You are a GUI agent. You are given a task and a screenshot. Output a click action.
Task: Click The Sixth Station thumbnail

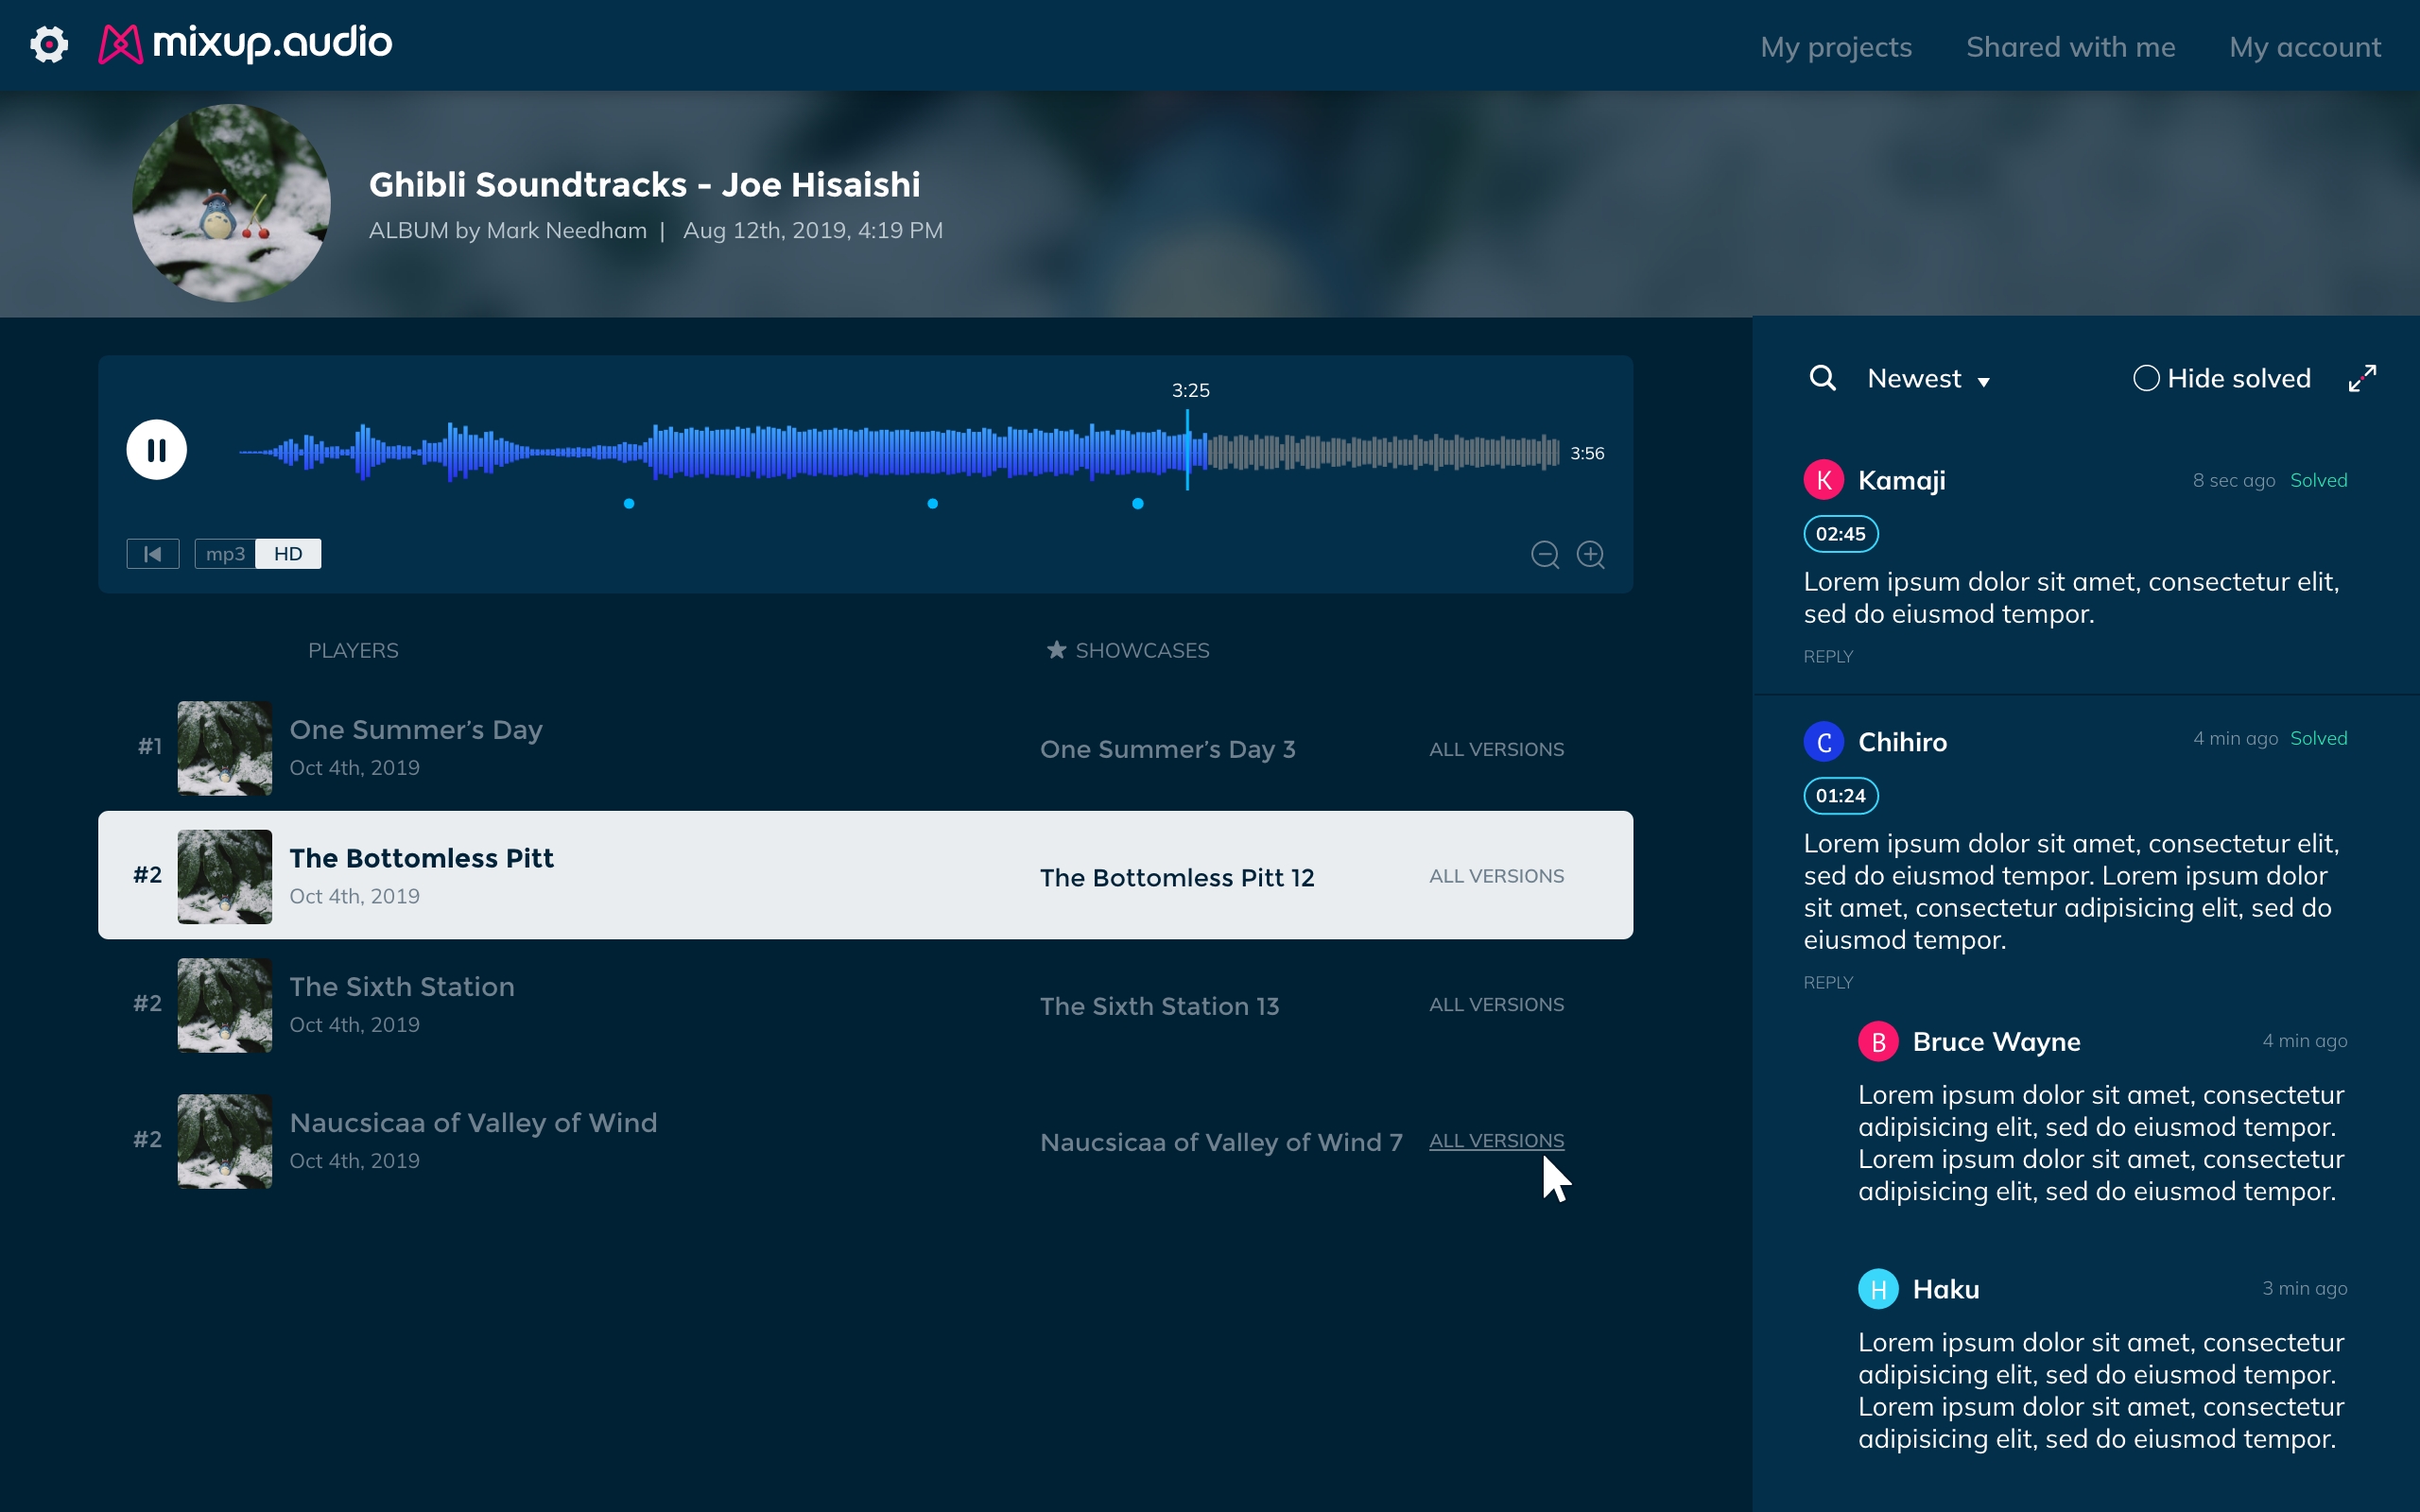tap(224, 1005)
